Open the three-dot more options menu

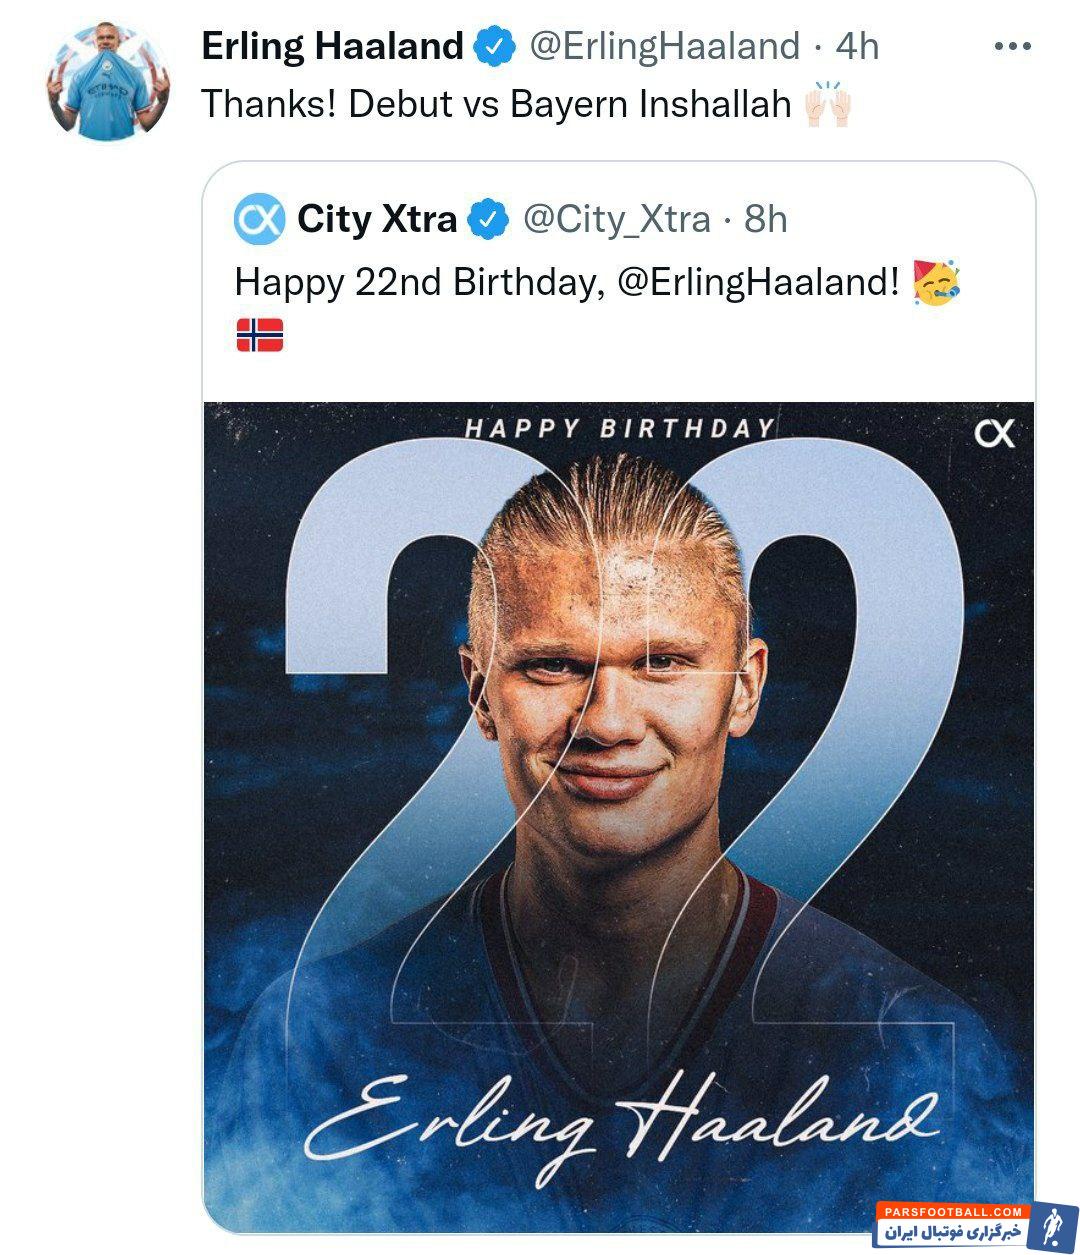pos(1012,47)
